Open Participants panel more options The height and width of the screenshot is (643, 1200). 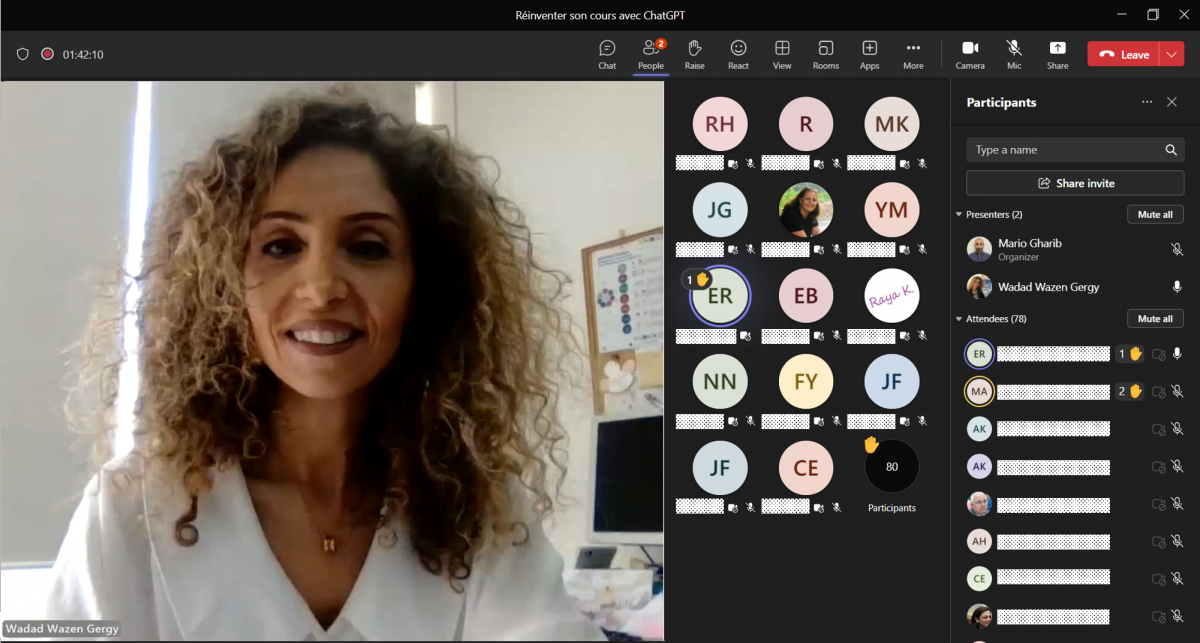pos(1147,102)
